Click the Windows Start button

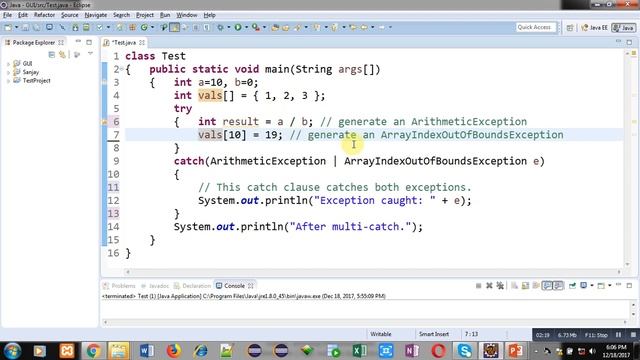click(12, 351)
